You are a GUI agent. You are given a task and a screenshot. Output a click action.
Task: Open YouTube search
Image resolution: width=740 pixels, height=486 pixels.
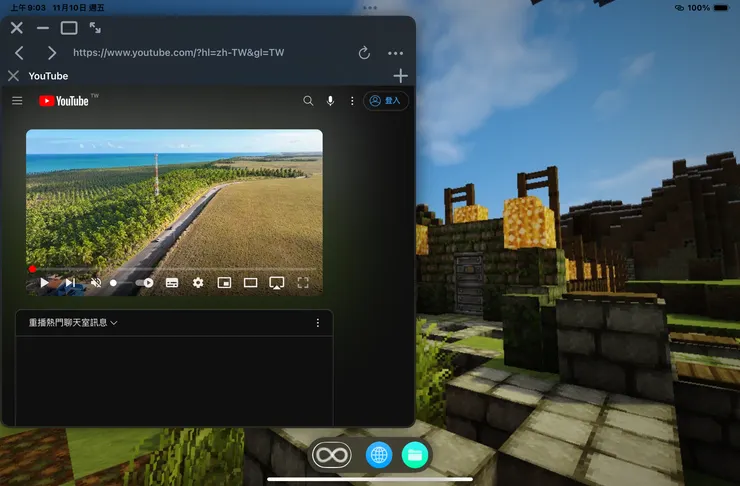coord(308,101)
